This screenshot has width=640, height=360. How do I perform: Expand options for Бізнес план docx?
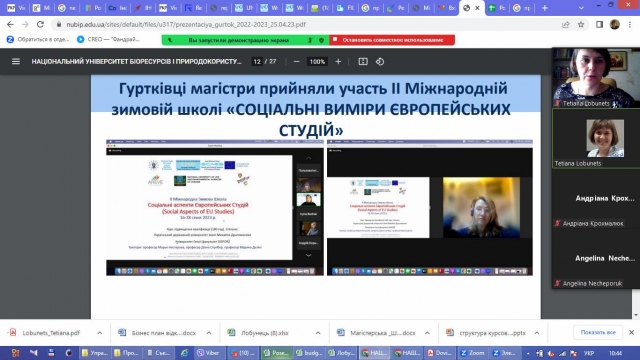point(209,333)
